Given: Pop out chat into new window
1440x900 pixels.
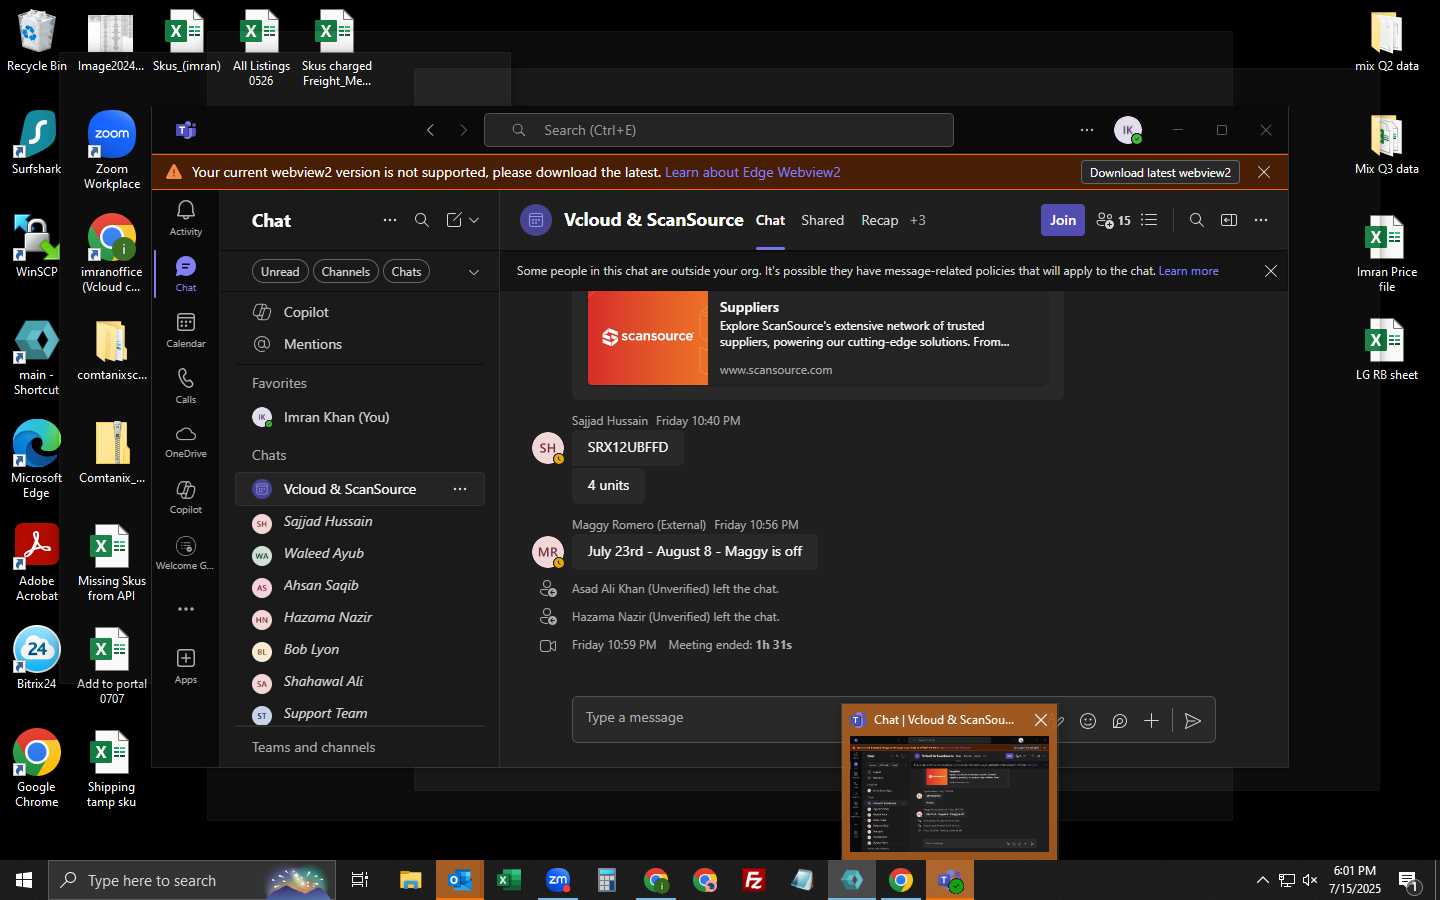Looking at the screenshot, I should tap(1229, 220).
